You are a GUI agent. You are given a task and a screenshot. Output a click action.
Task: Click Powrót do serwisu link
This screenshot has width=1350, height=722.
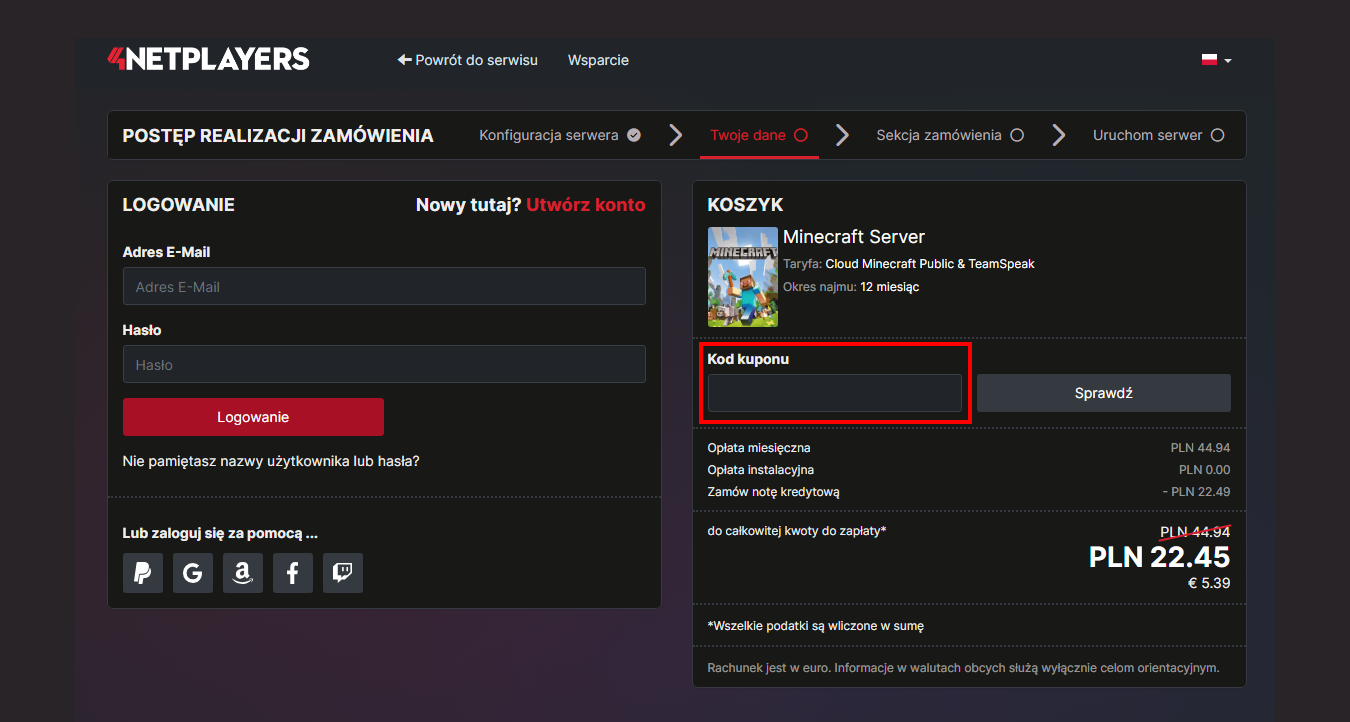(x=467, y=60)
